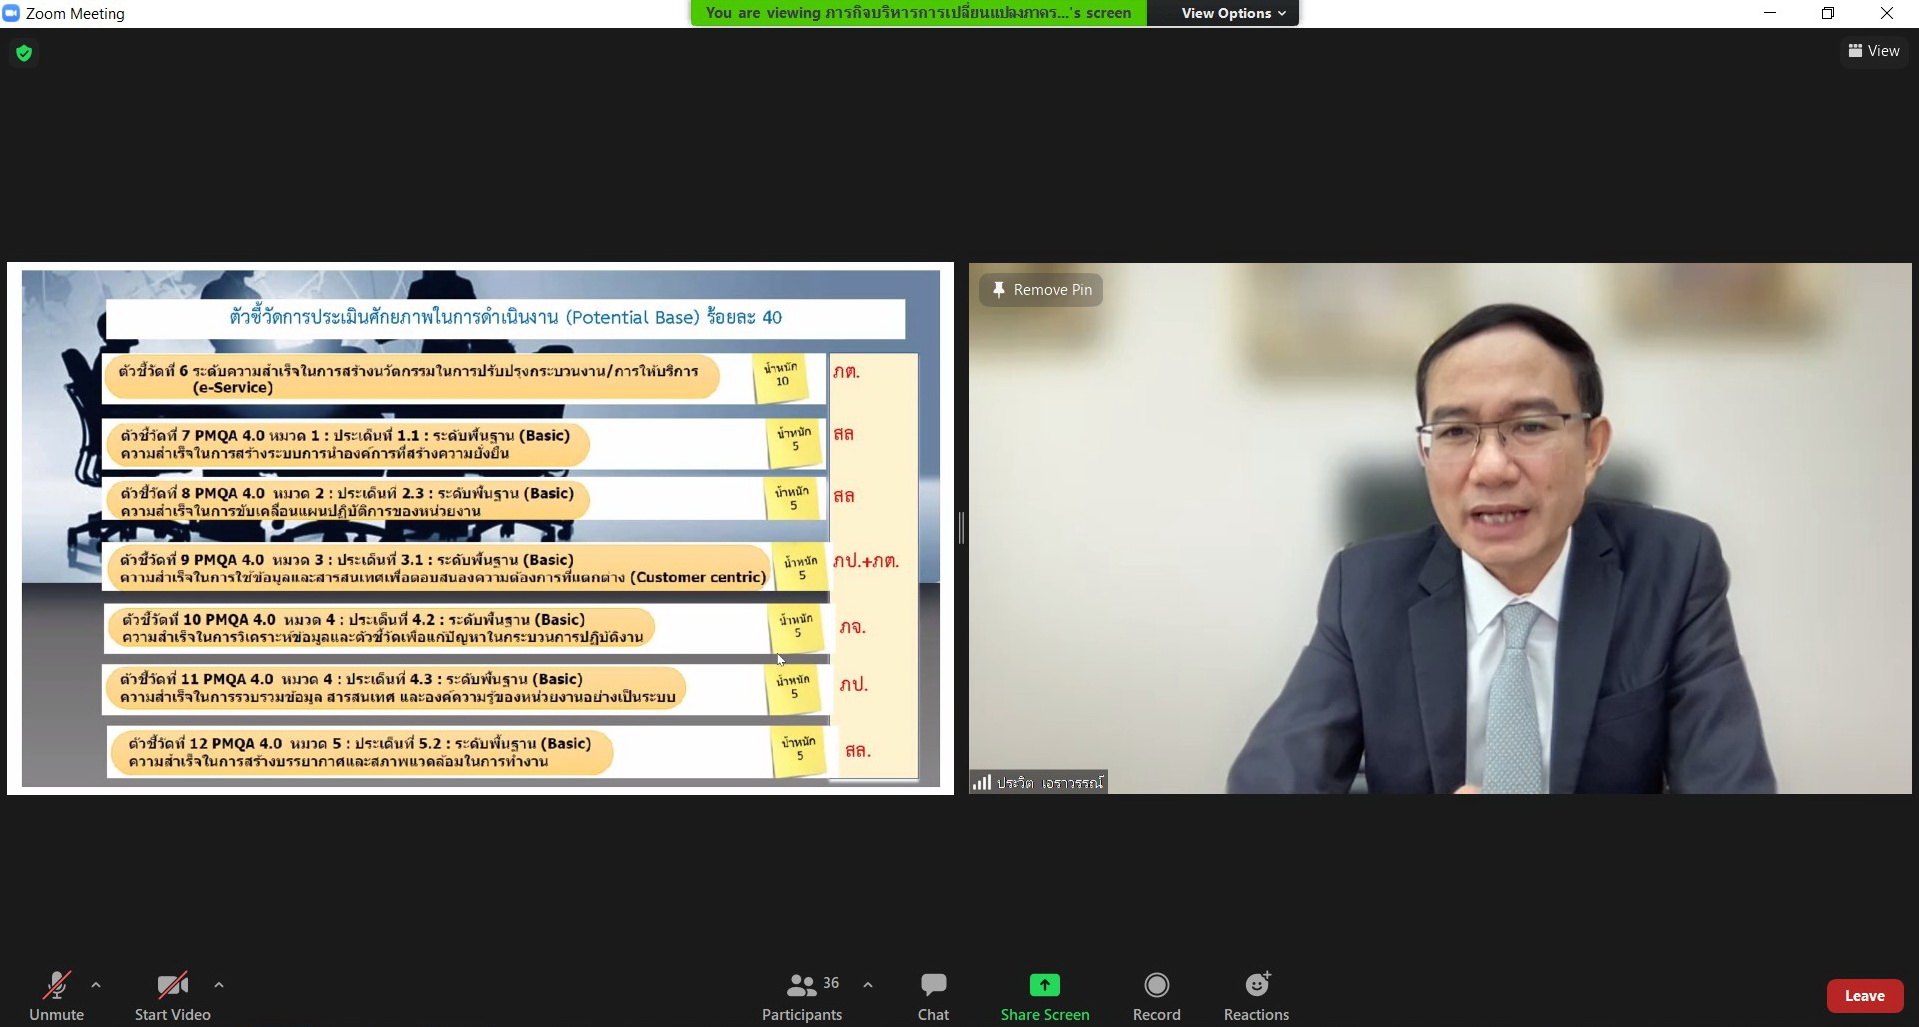Open the View layout menu
The width and height of the screenshot is (1919, 1027).
coord(1874,51)
